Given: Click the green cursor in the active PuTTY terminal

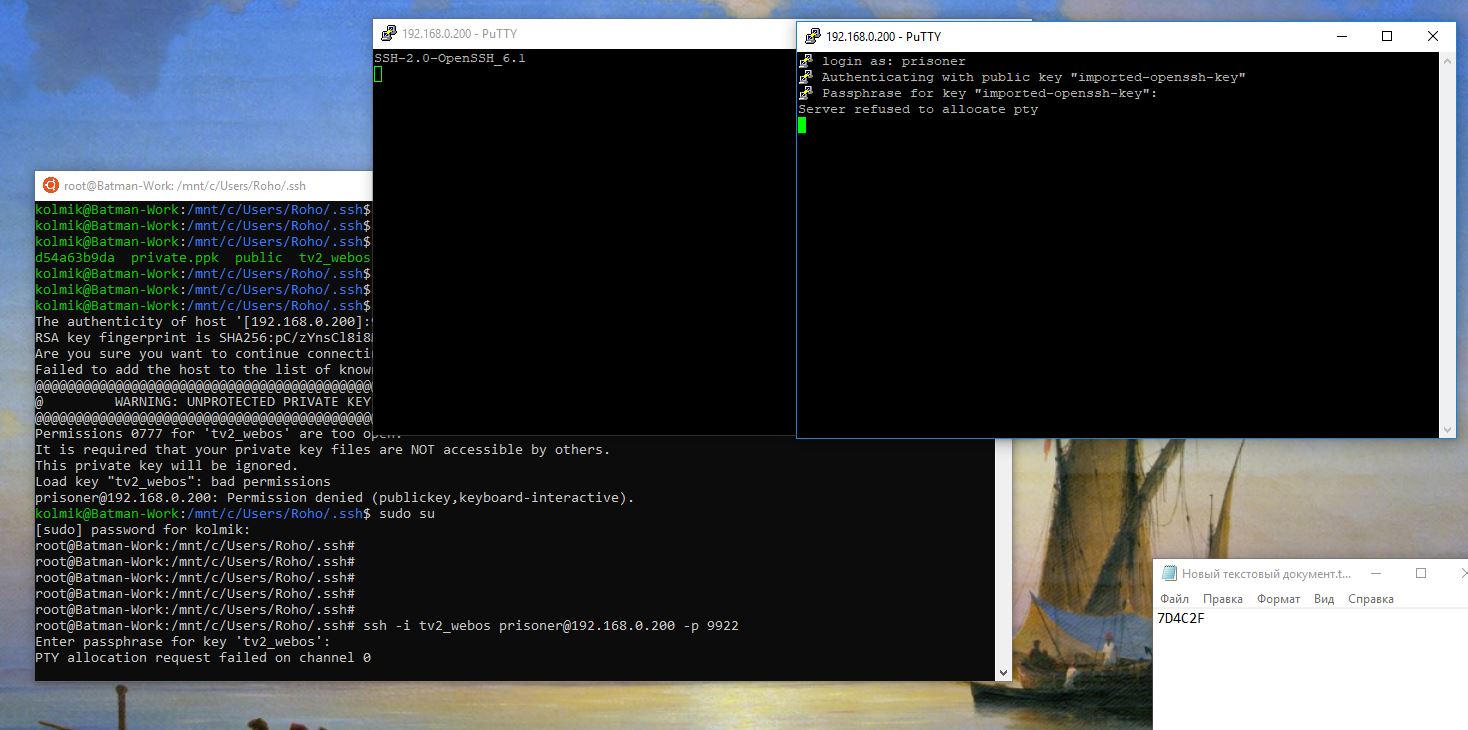Looking at the screenshot, I should [x=802, y=125].
